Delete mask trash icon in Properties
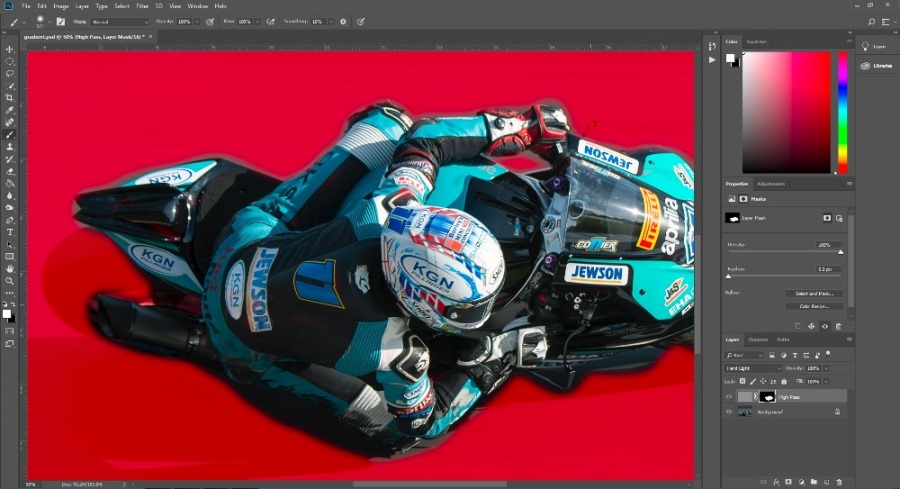This screenshot has width=900, height=489. click(838, 326)
